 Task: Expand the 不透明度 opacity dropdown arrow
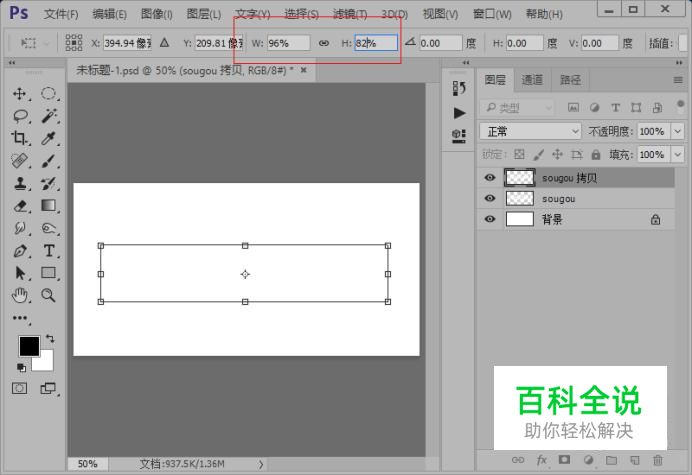click(675, 131)
